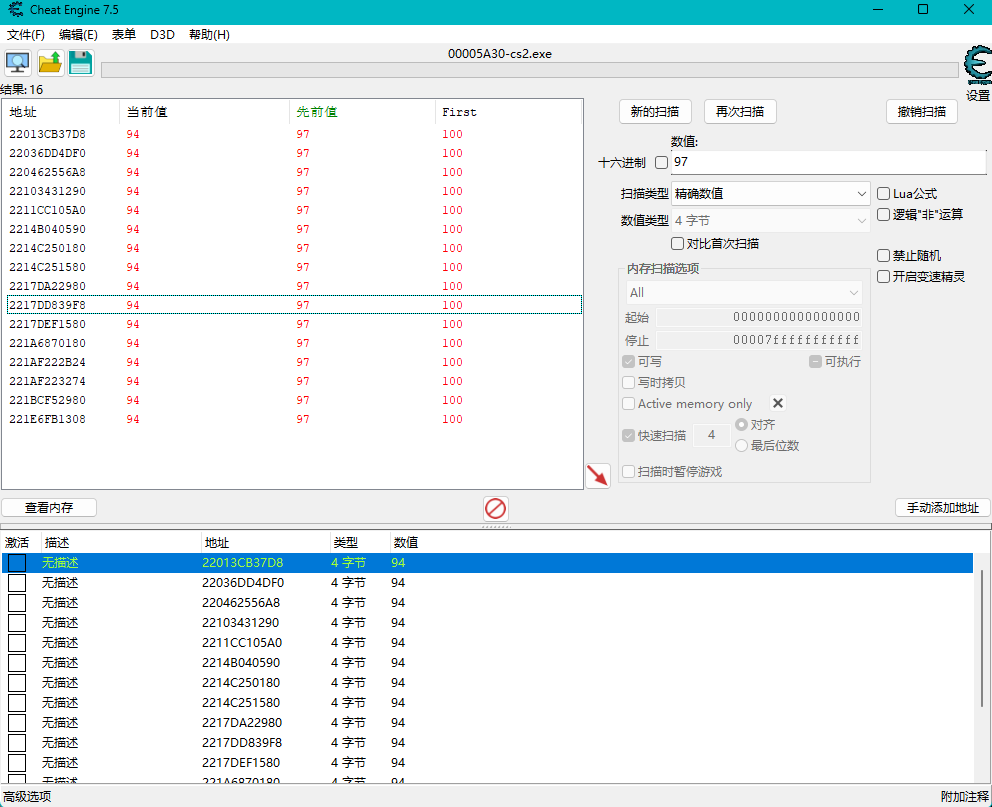Click the 描述 column header in address list
This screenshot has height=807, width=992.
(x=121, y=543)
